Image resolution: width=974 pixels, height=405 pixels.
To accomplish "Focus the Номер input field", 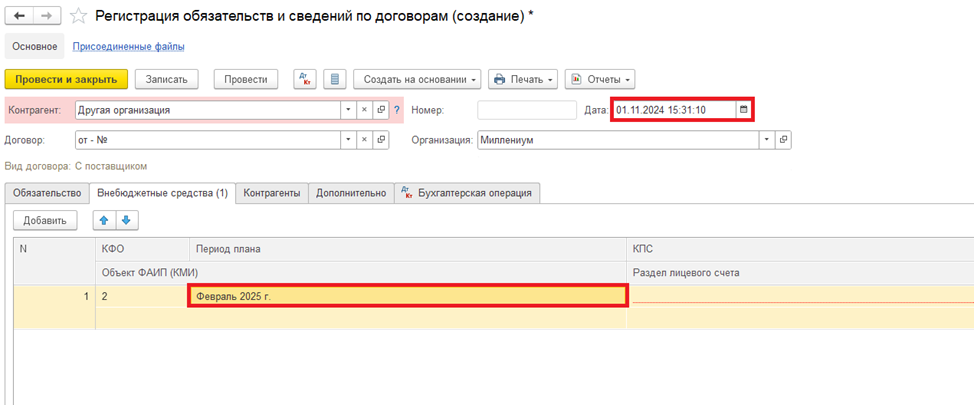I will click(527, 110).
